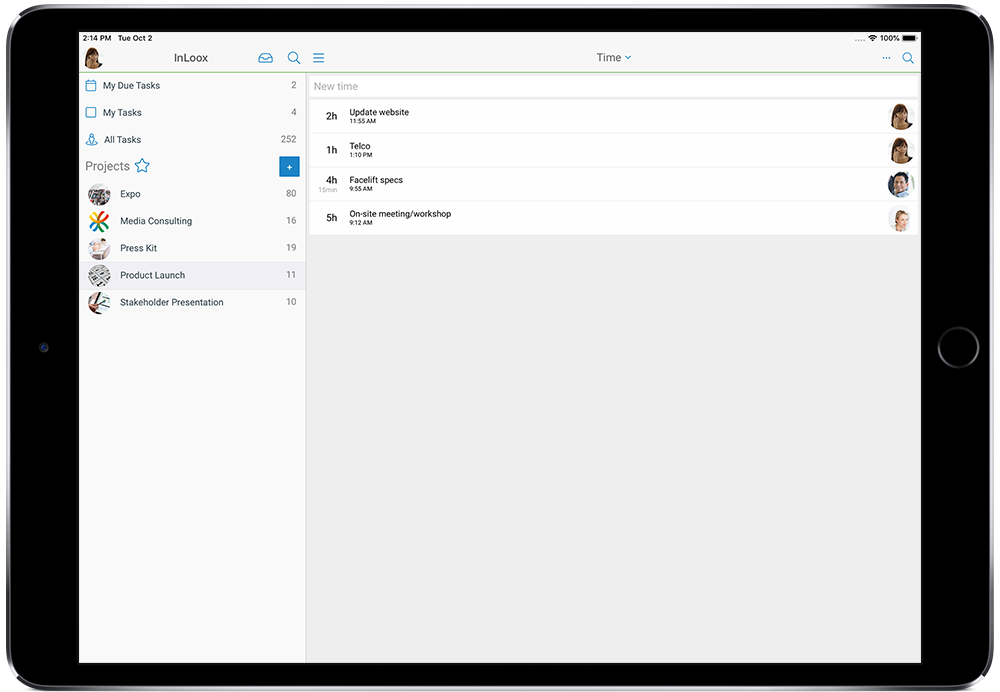Open the Press Kit project
1000x692 pixels.
tap(192, 248)
